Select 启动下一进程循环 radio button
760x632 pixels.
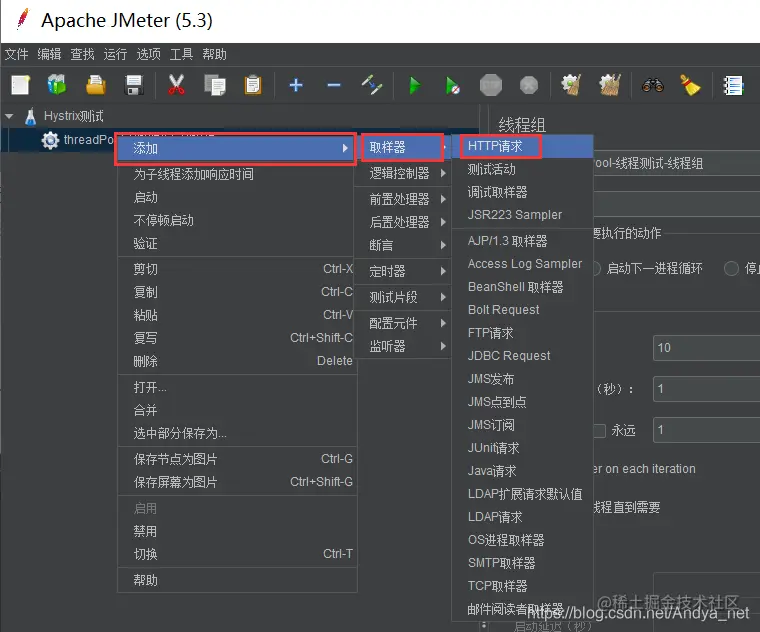(596, 269)
